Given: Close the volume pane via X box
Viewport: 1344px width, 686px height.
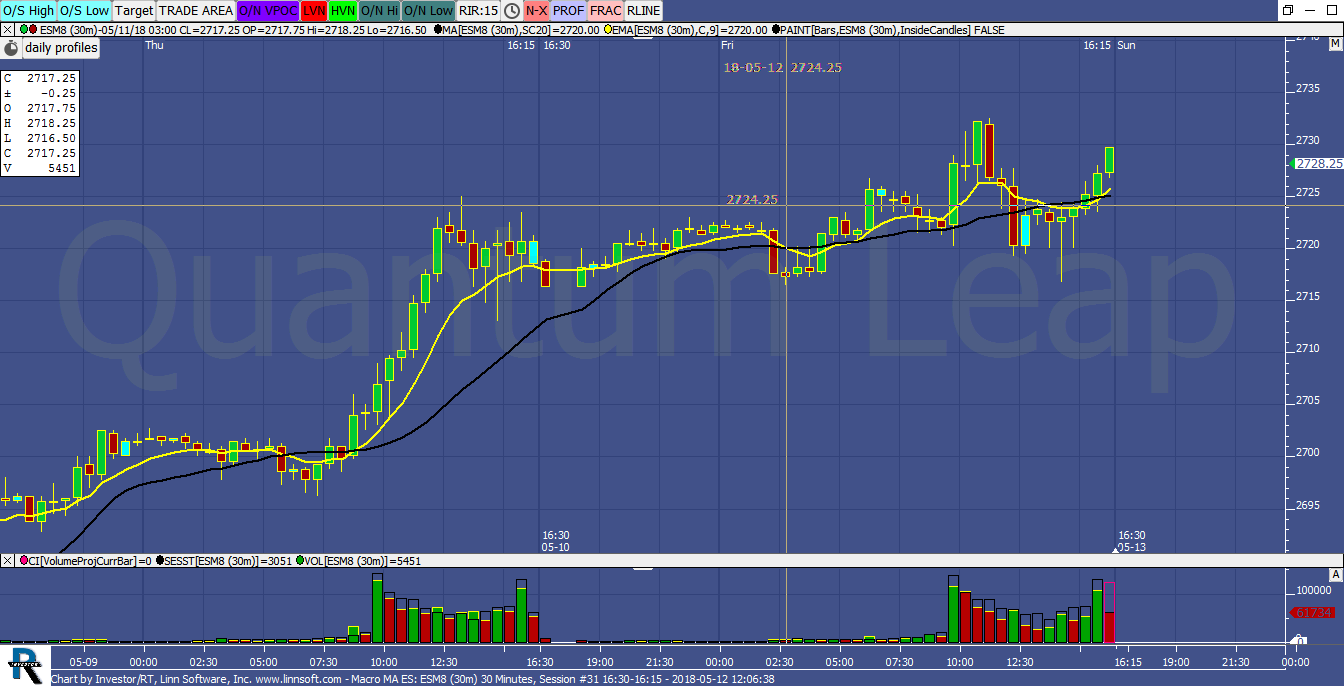Looking at the screenshot, I should [x=7, y=561].
